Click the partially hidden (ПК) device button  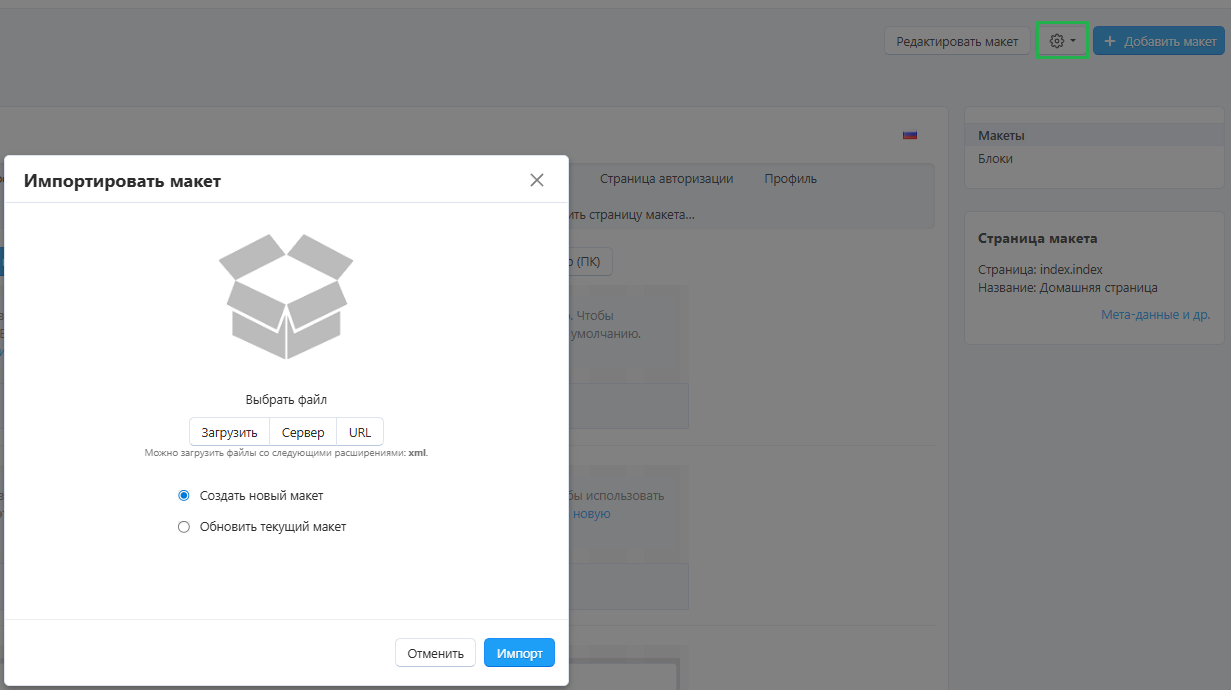tap(590, 262)
